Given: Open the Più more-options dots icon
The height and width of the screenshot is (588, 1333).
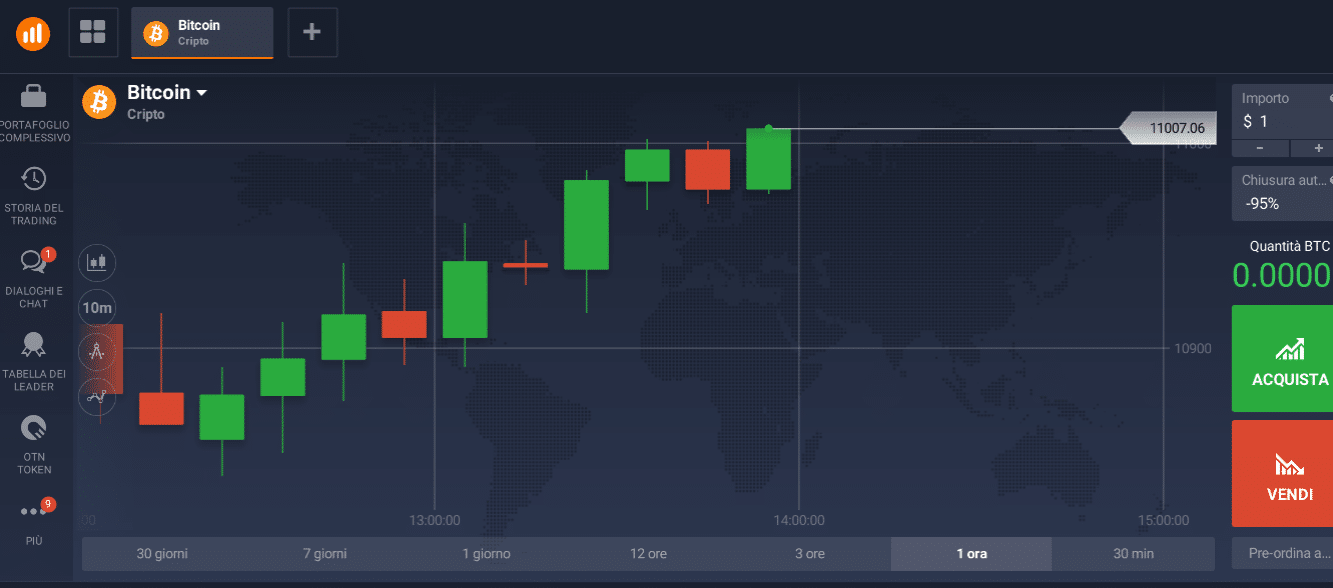Looking at the screenshot, I should click(34, 511).
